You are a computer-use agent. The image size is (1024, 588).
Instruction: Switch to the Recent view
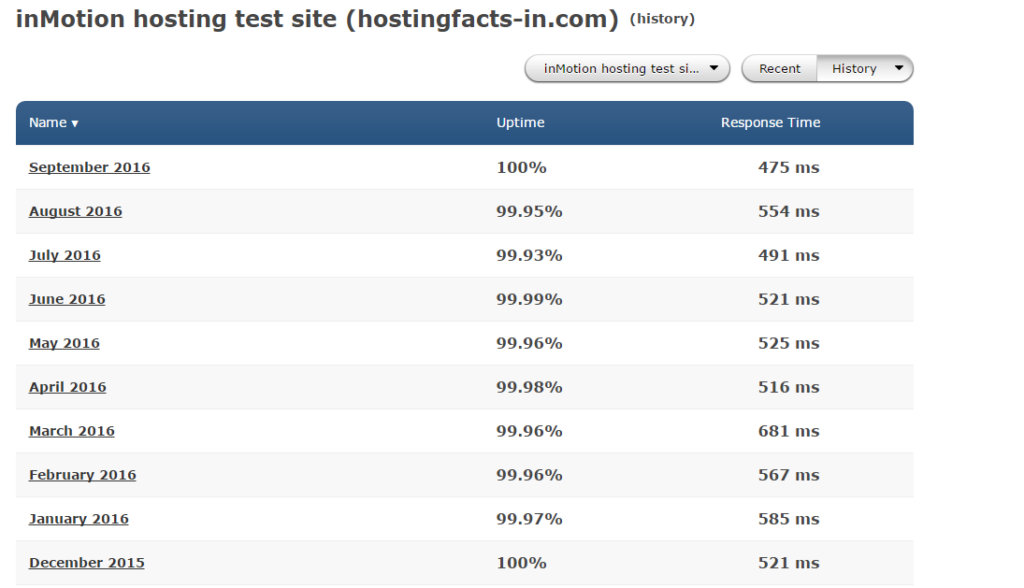(x=779, y=68)
